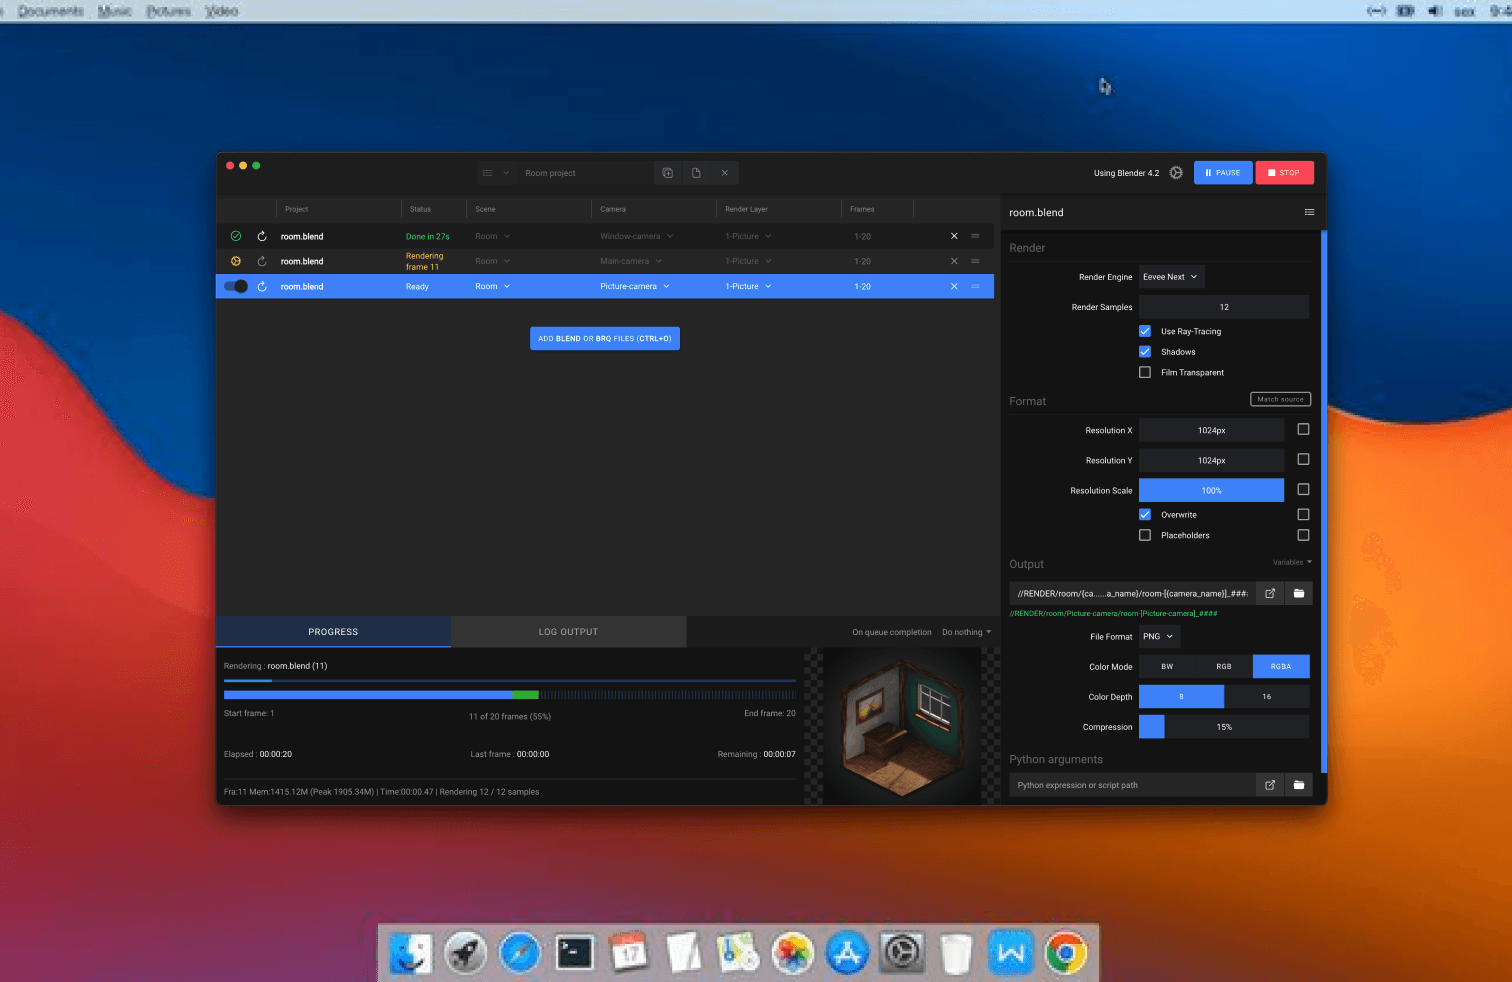Adjust the Compression 15% slider
The width and height of the screenshot is (1512, 982).
(1224, 727)
